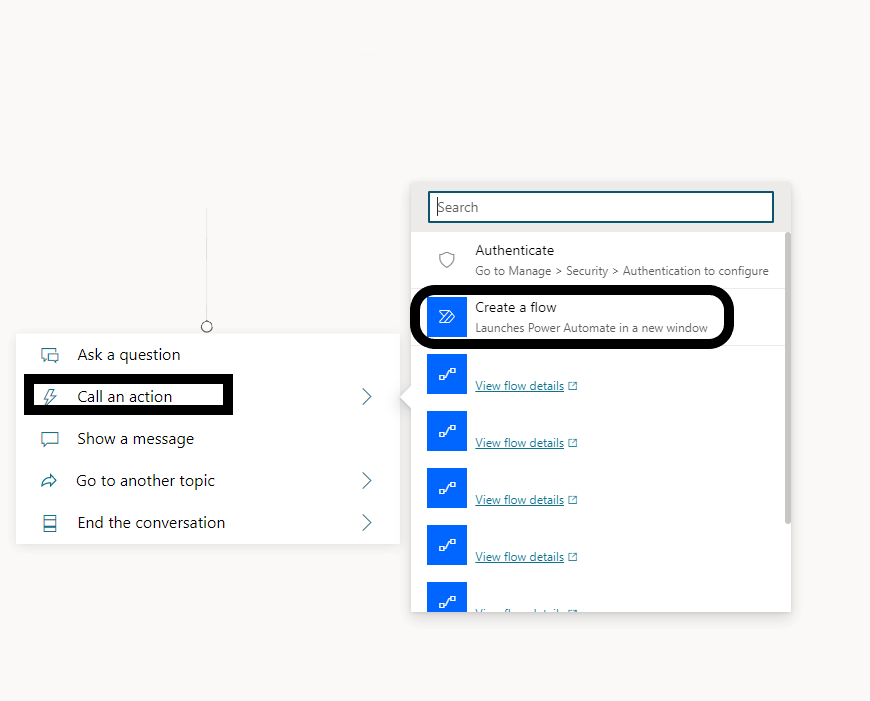
Task: Click the lightning bolt icon for Call an action
Action: [50, 397]
